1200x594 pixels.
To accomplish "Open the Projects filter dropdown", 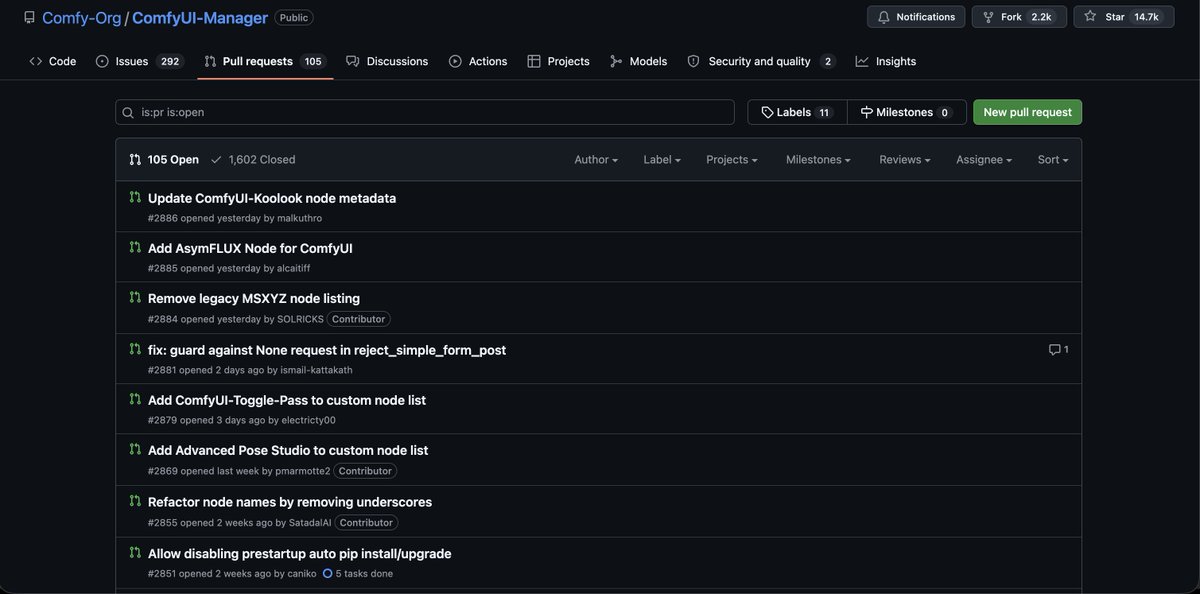I will 732,159.
